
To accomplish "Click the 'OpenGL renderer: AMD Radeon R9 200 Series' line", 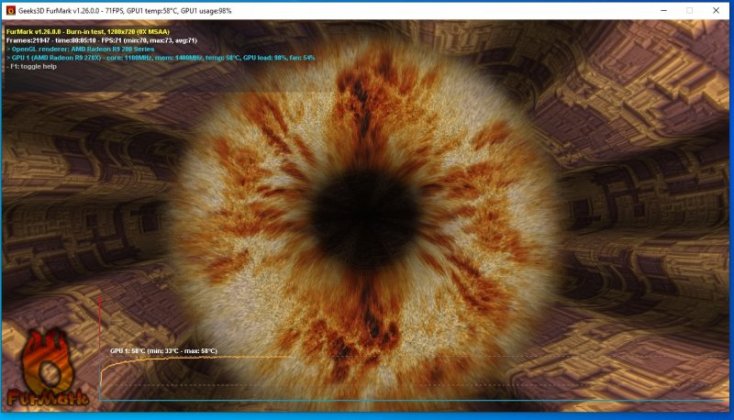I will [x=80, y=49].
